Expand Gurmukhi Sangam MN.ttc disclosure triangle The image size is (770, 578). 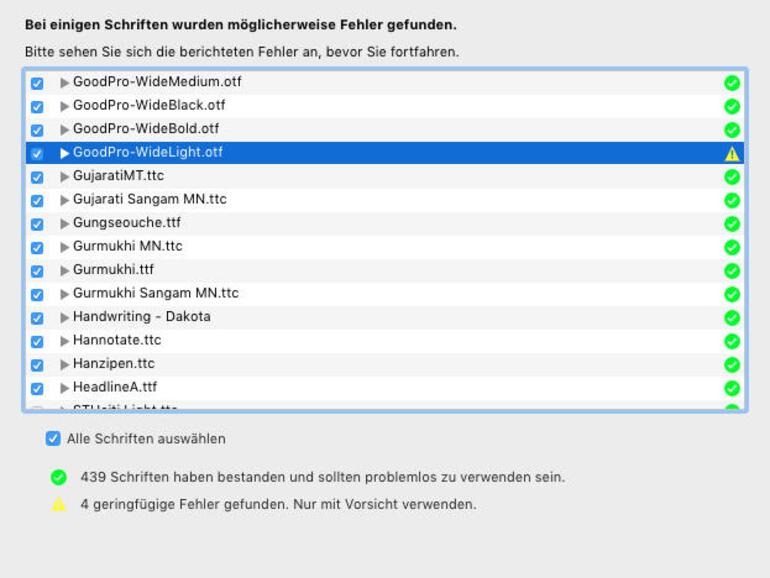click(65, 294)
